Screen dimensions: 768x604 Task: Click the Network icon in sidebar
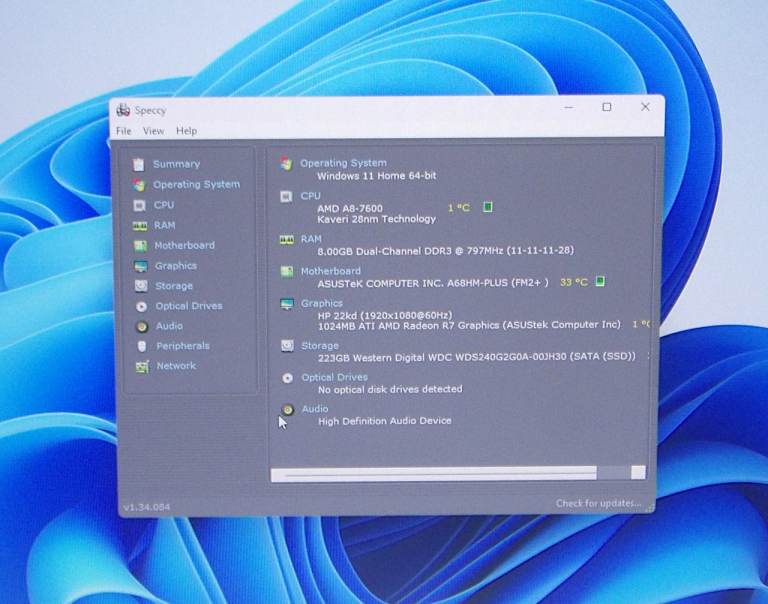[142, 366]
